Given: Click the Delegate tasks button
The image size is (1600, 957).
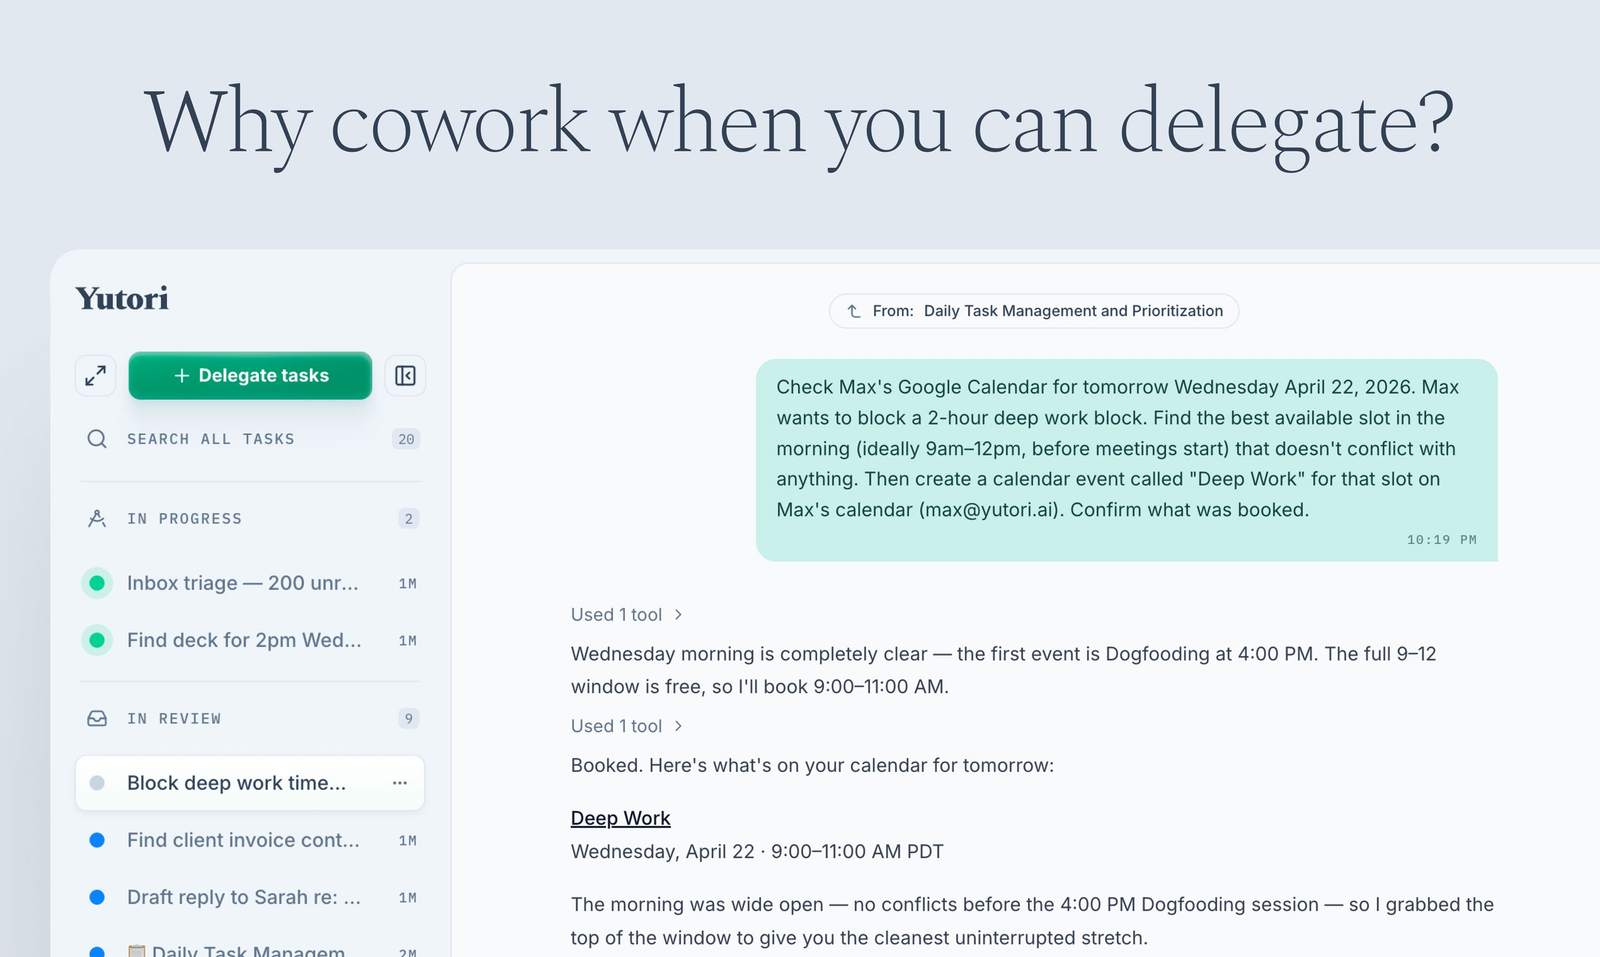Looking at the screenshot, I should click(x=250, y=376).
